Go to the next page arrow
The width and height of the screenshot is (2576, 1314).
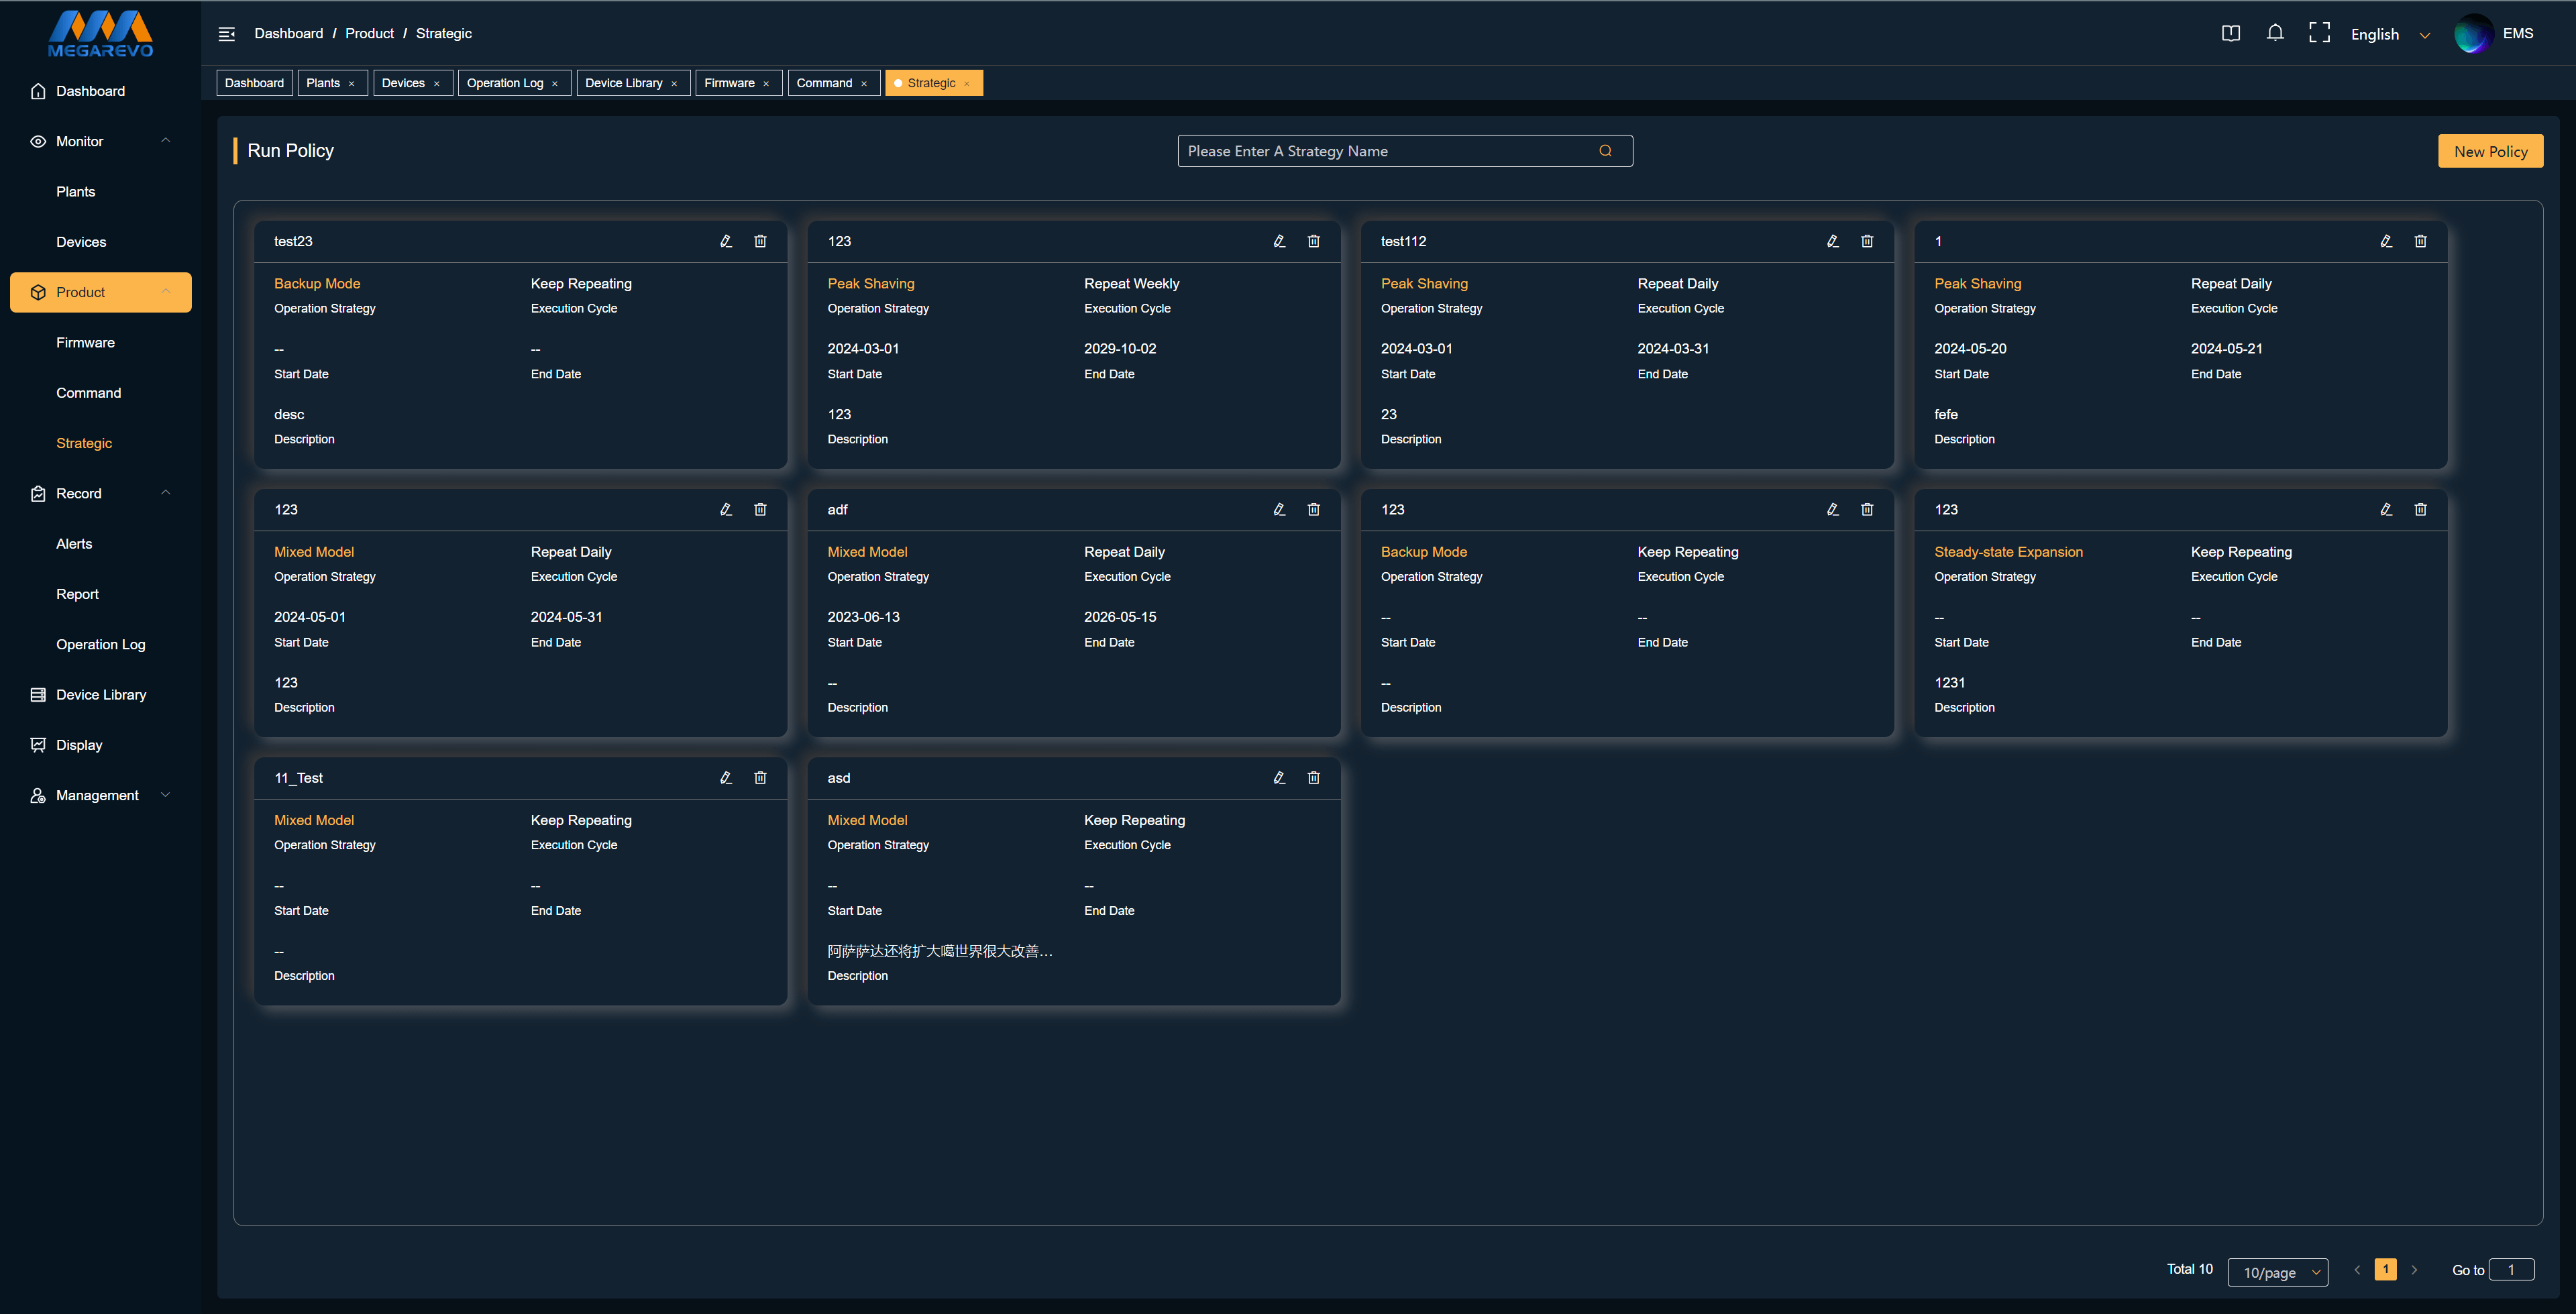(x=2414, y=1269)
